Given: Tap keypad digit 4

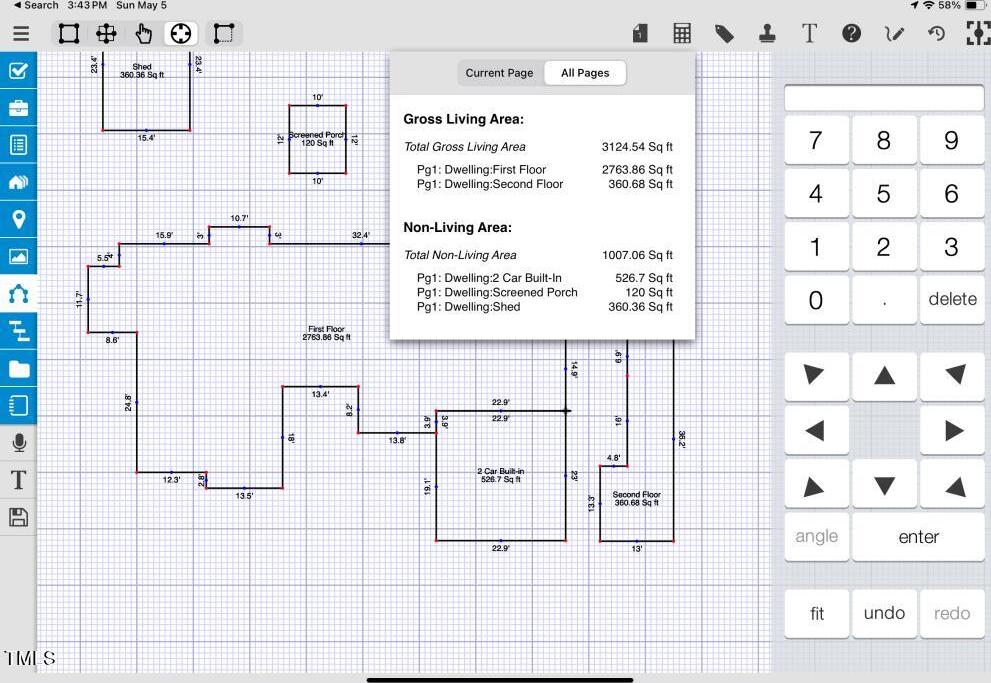Looking at the screenshot, I should click(x=816, y=193).
